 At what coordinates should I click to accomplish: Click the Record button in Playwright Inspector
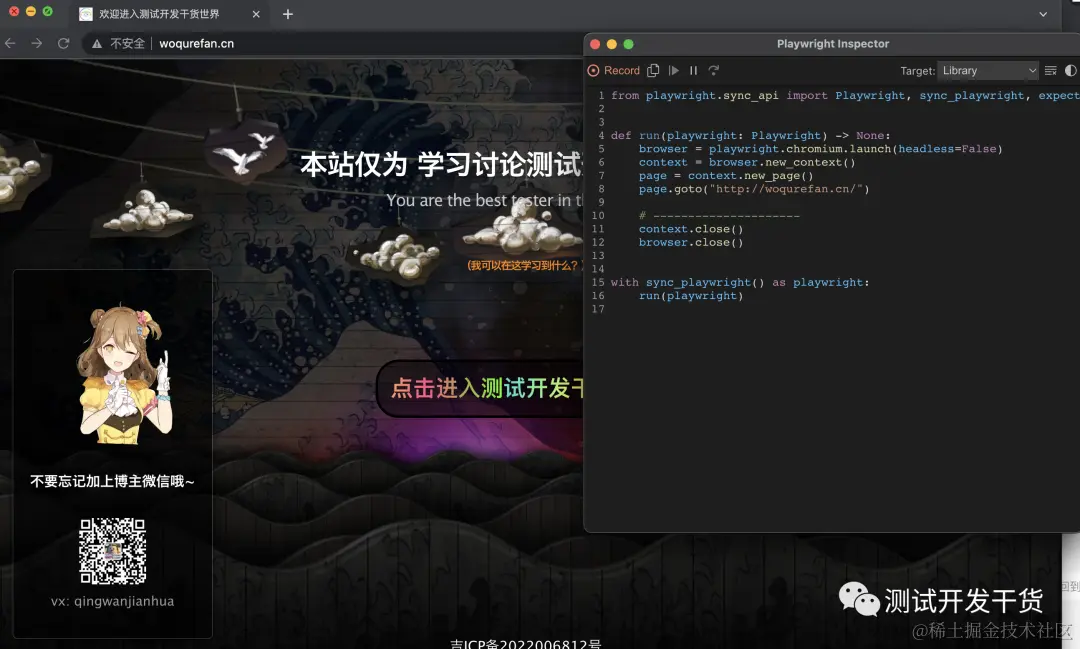point(615,70)
